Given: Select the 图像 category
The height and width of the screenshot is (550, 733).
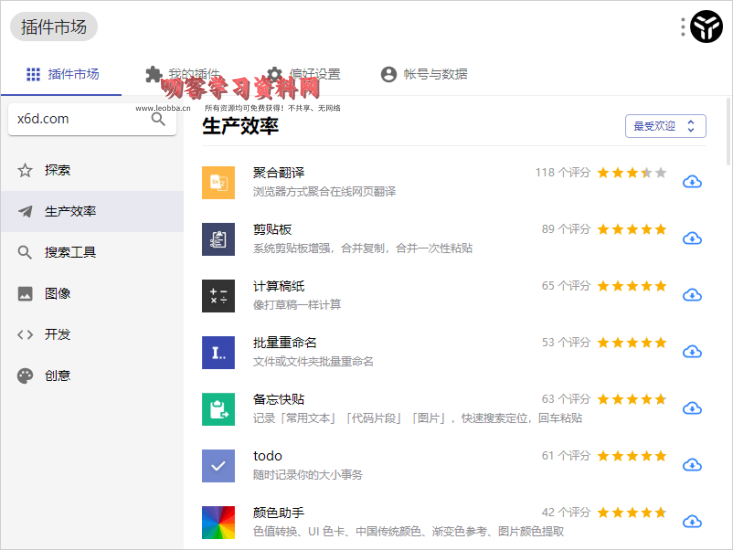Looking at the screenshot, I should tap(92, 294).
